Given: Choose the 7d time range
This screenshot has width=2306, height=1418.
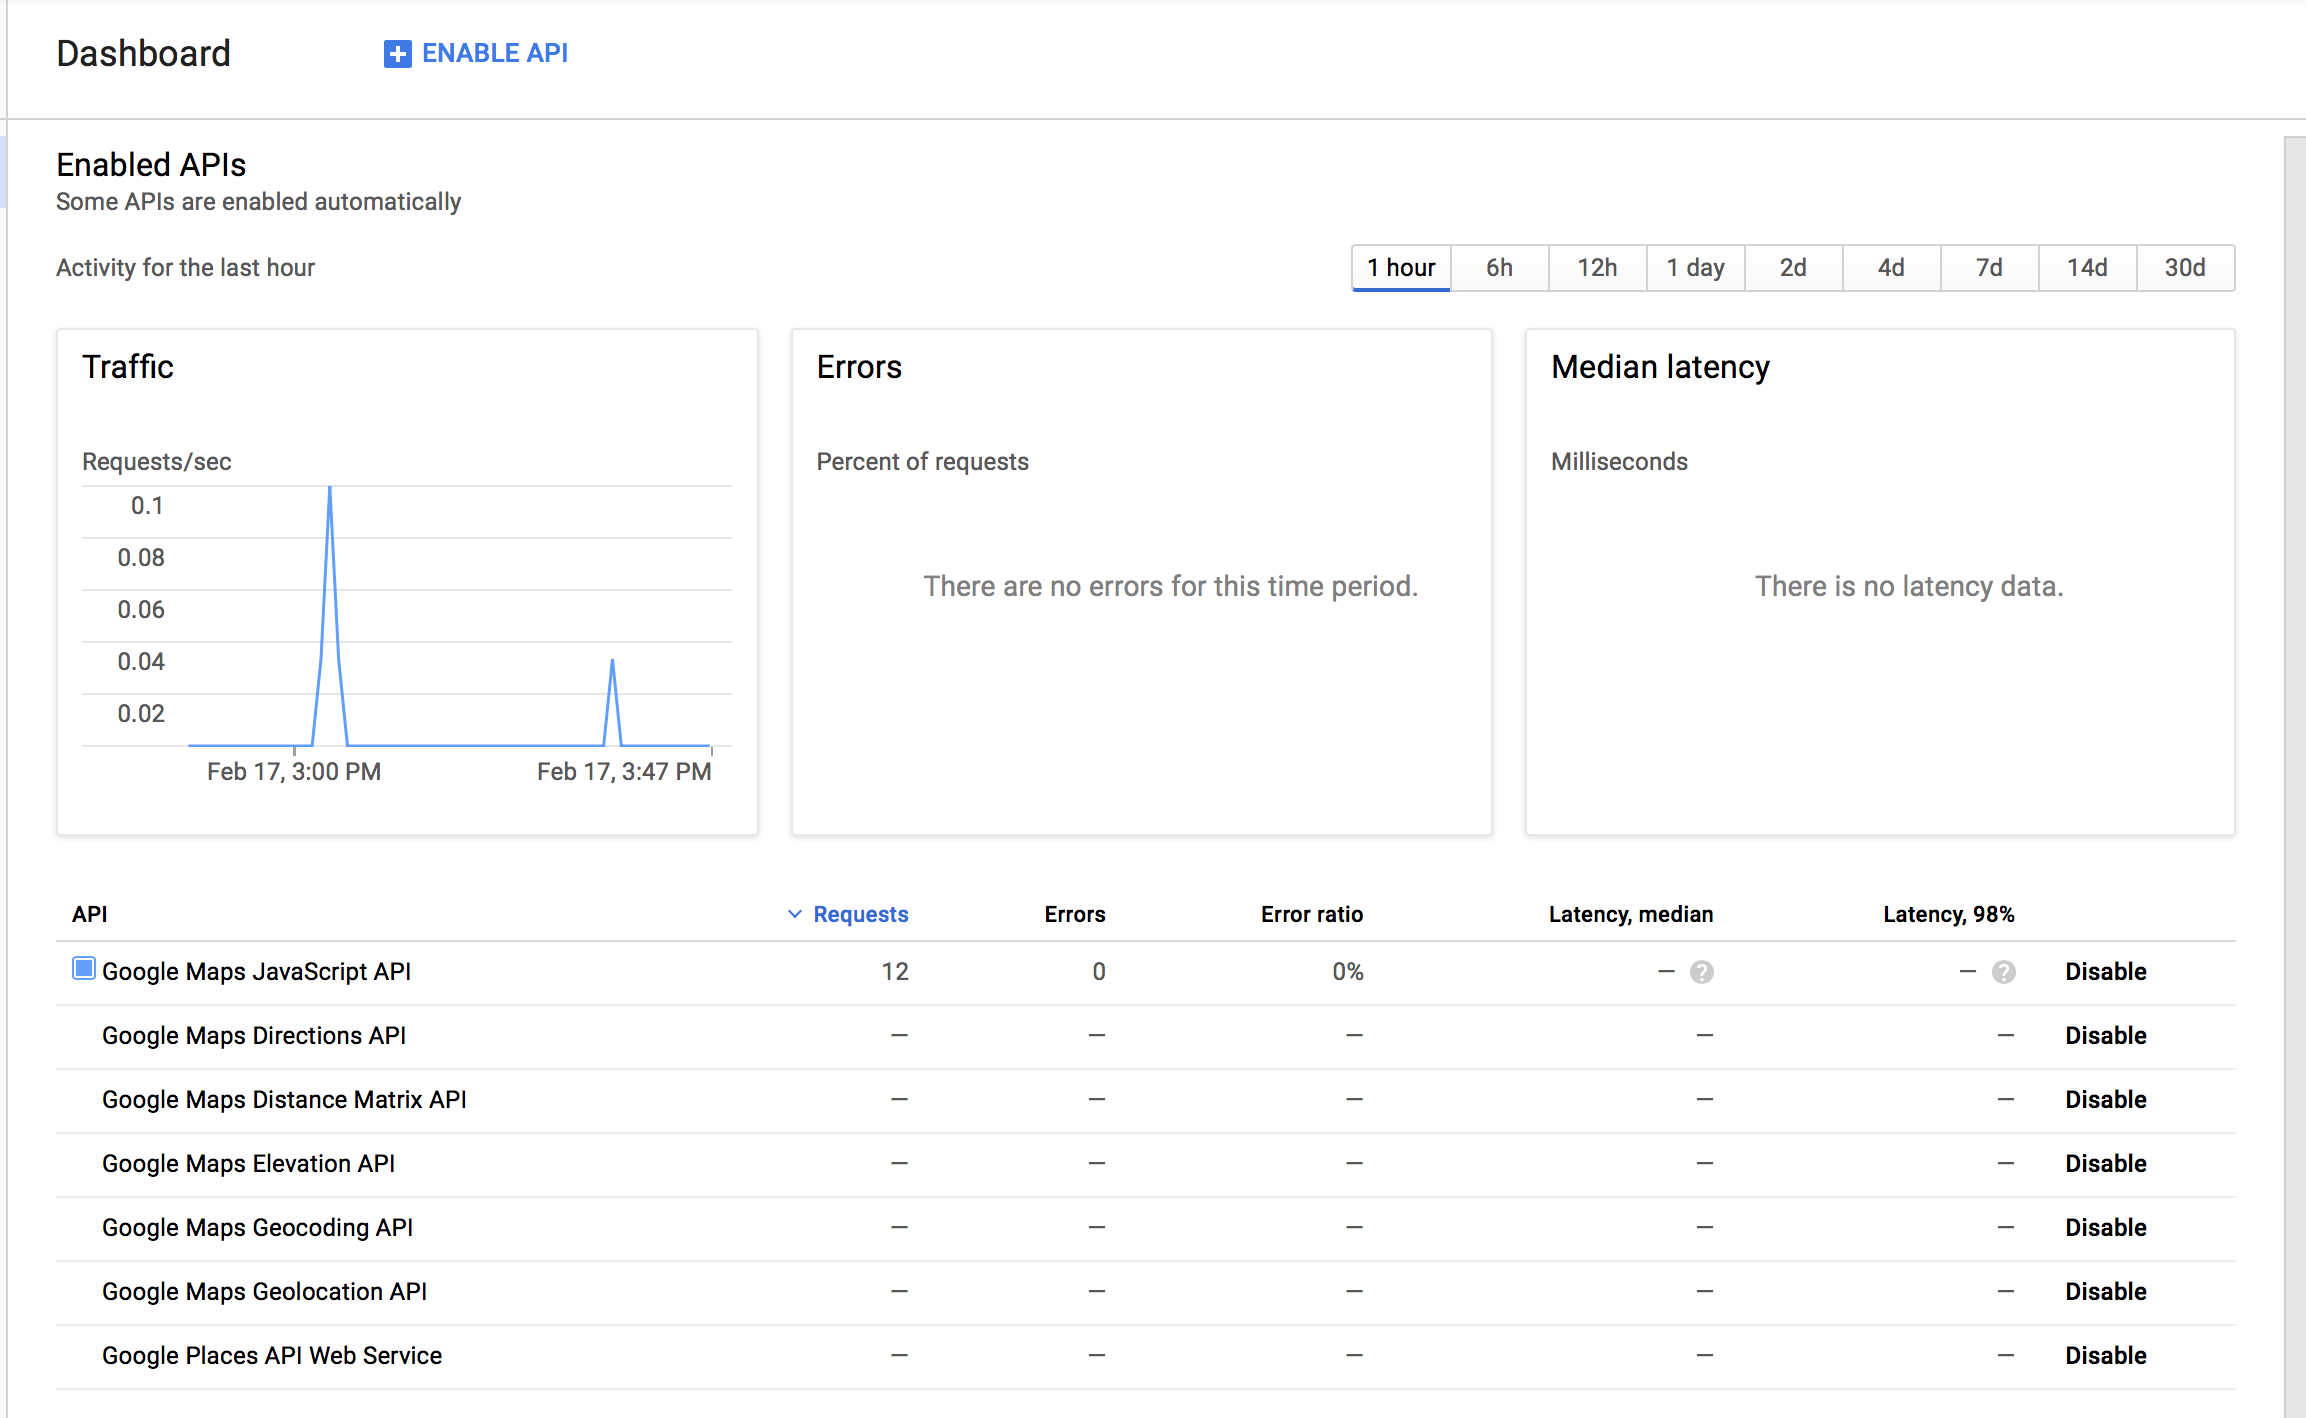Looking at the screenshot, I should [x=1988, y=268].
